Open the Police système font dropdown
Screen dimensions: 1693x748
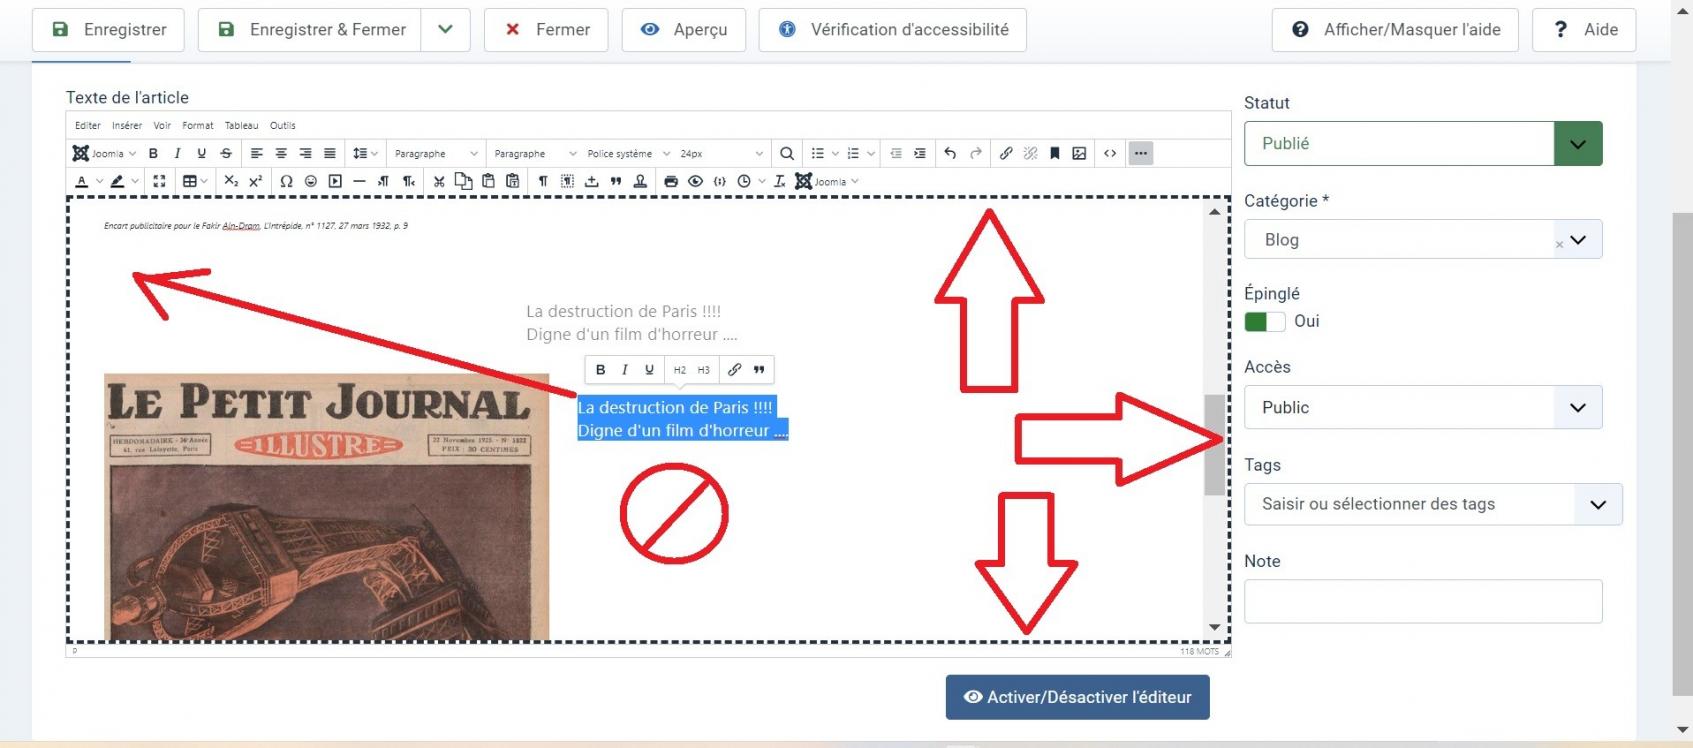628,153
